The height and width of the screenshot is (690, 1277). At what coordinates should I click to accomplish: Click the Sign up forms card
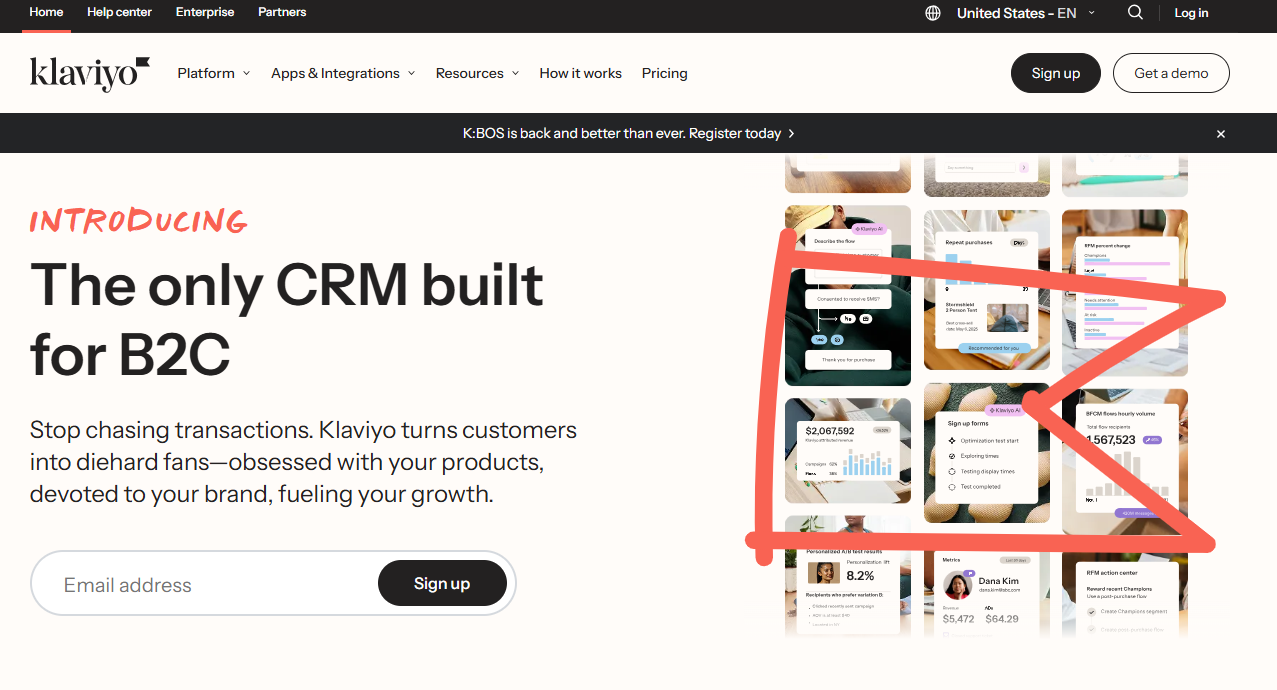987,453
